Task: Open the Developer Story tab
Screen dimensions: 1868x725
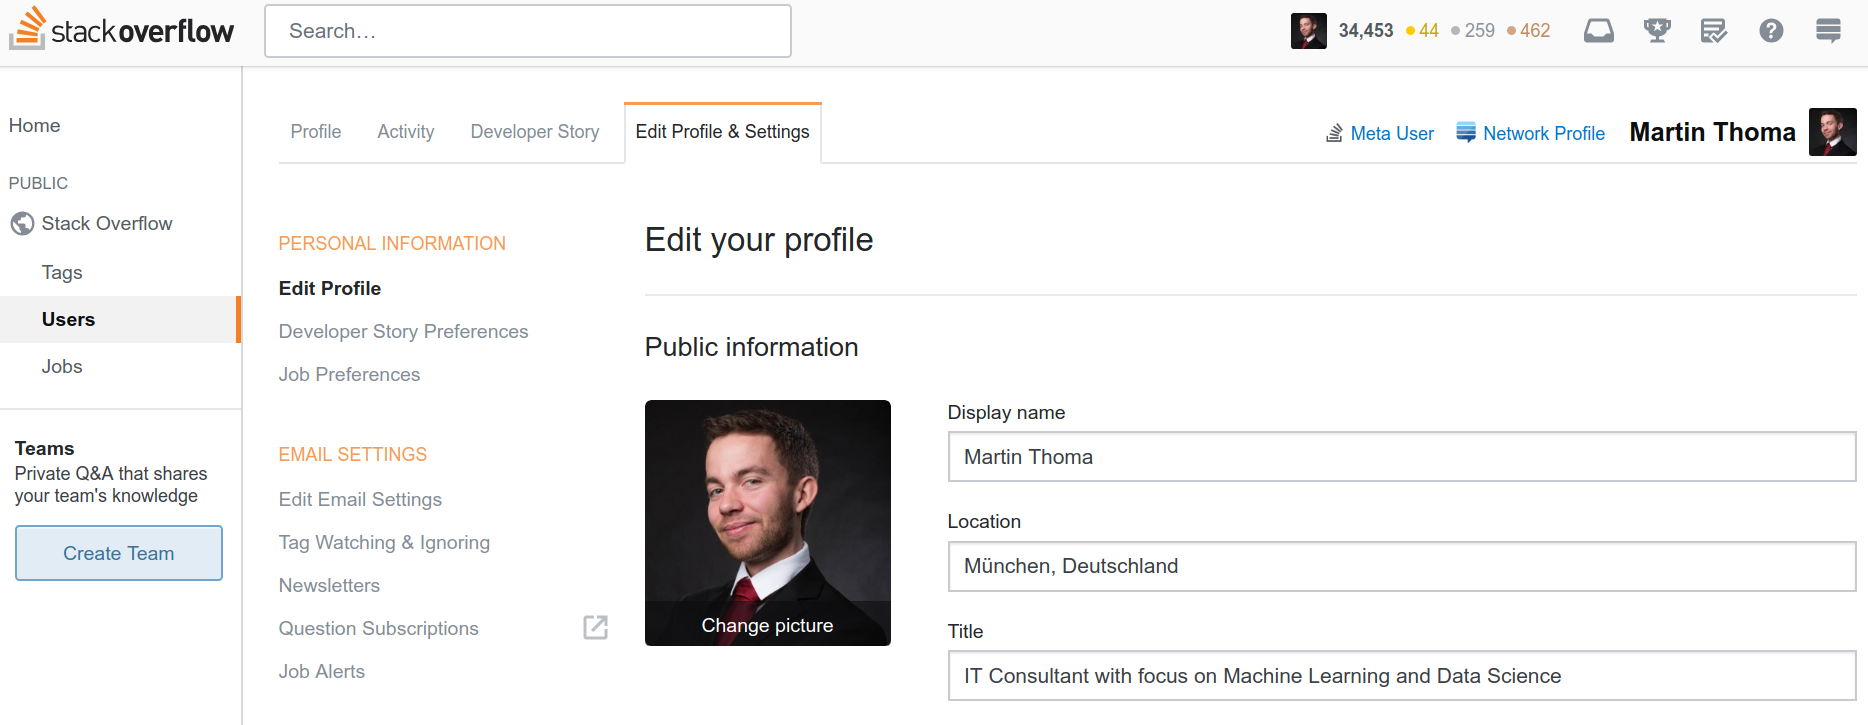Action: pos(534,131)
